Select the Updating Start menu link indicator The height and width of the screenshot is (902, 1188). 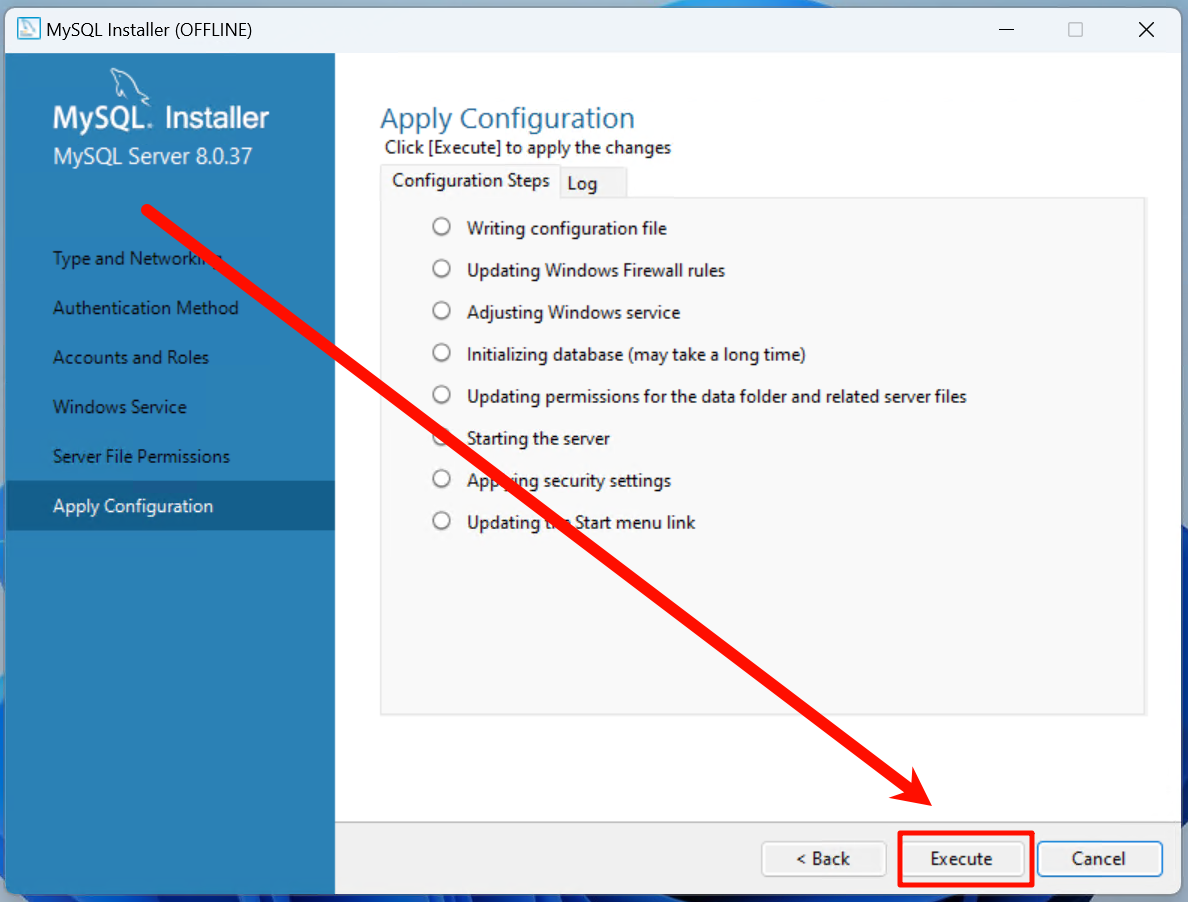441,521
